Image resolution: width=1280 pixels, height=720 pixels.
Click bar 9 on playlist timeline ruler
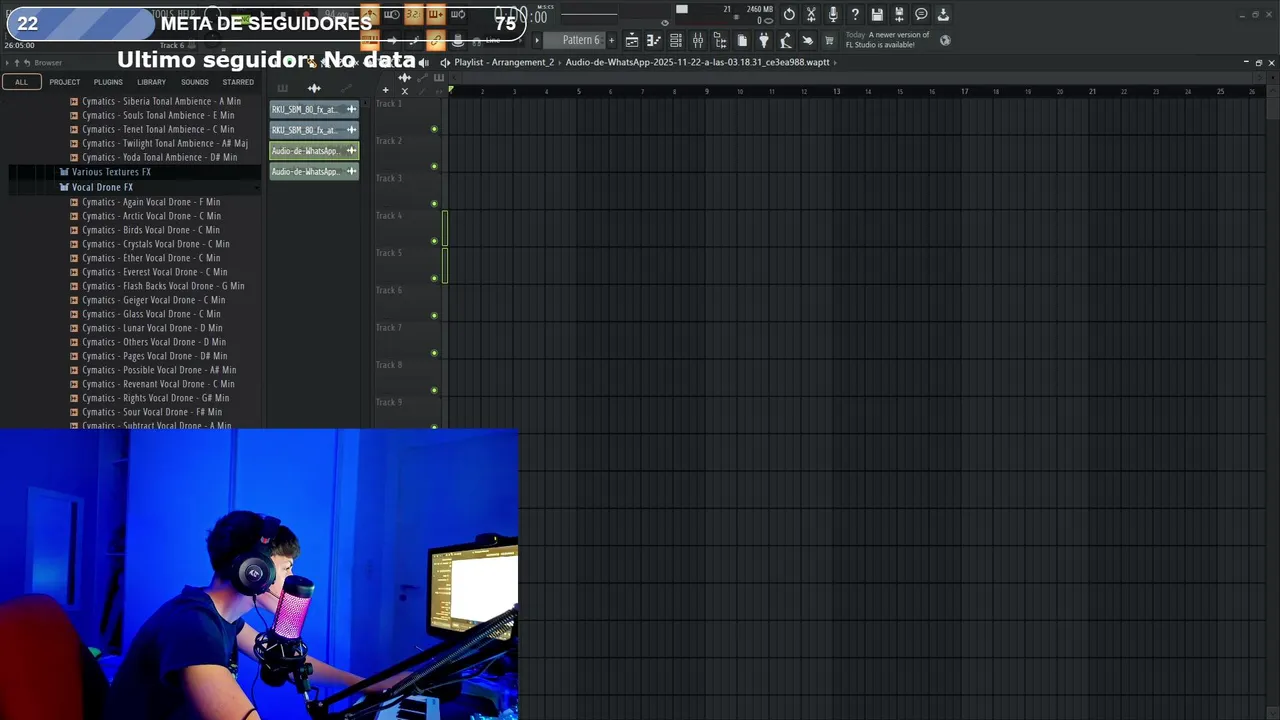coord(707,91)
